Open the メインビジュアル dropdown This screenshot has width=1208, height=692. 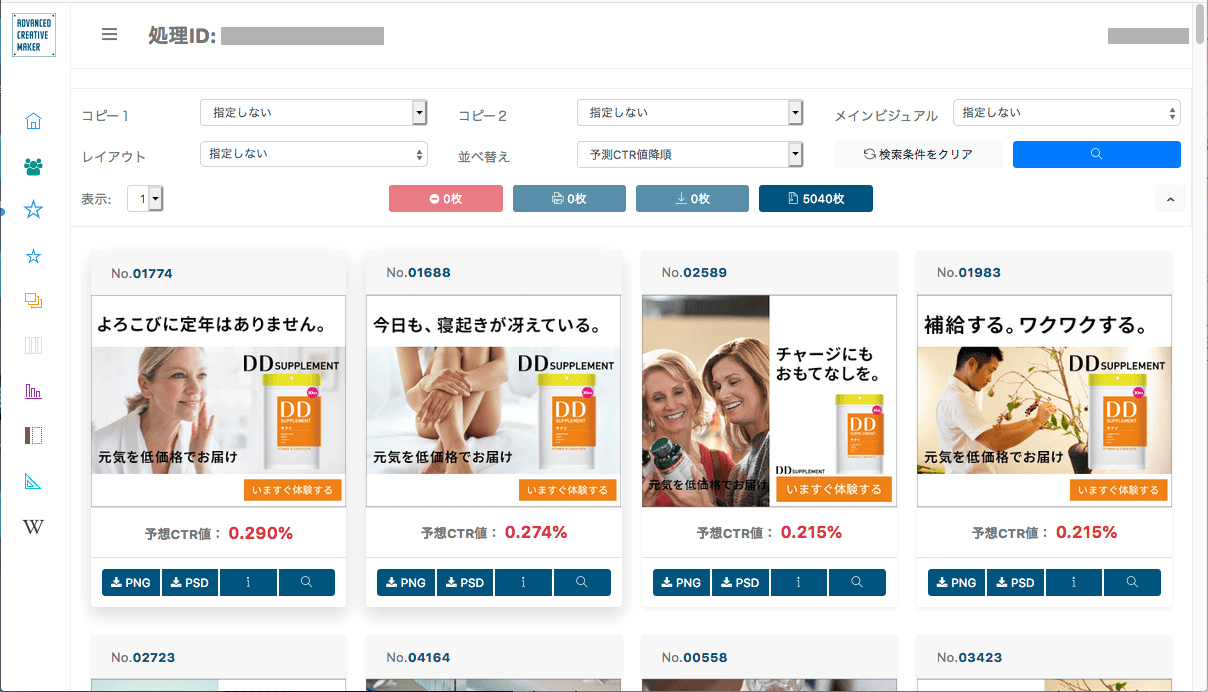(1066, 113)
